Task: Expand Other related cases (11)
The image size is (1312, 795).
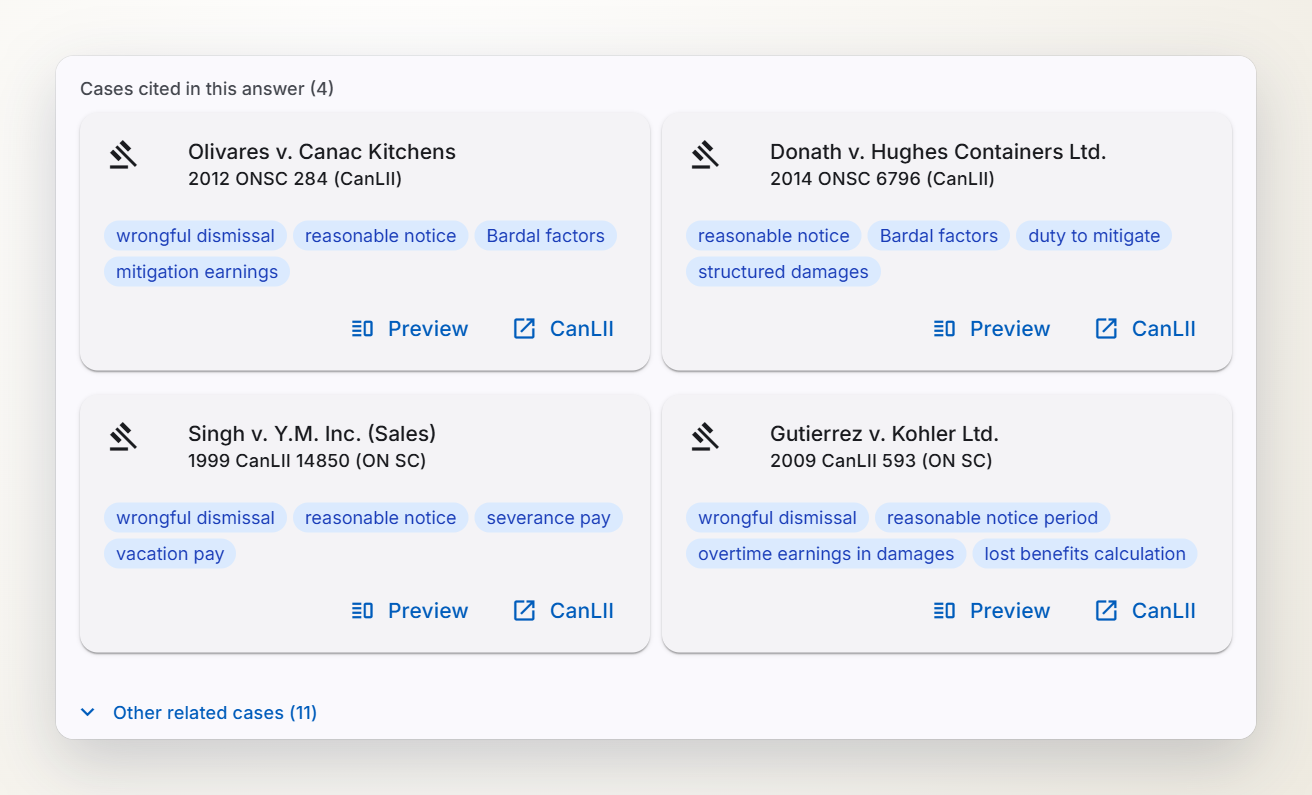Action: [199, 713]
